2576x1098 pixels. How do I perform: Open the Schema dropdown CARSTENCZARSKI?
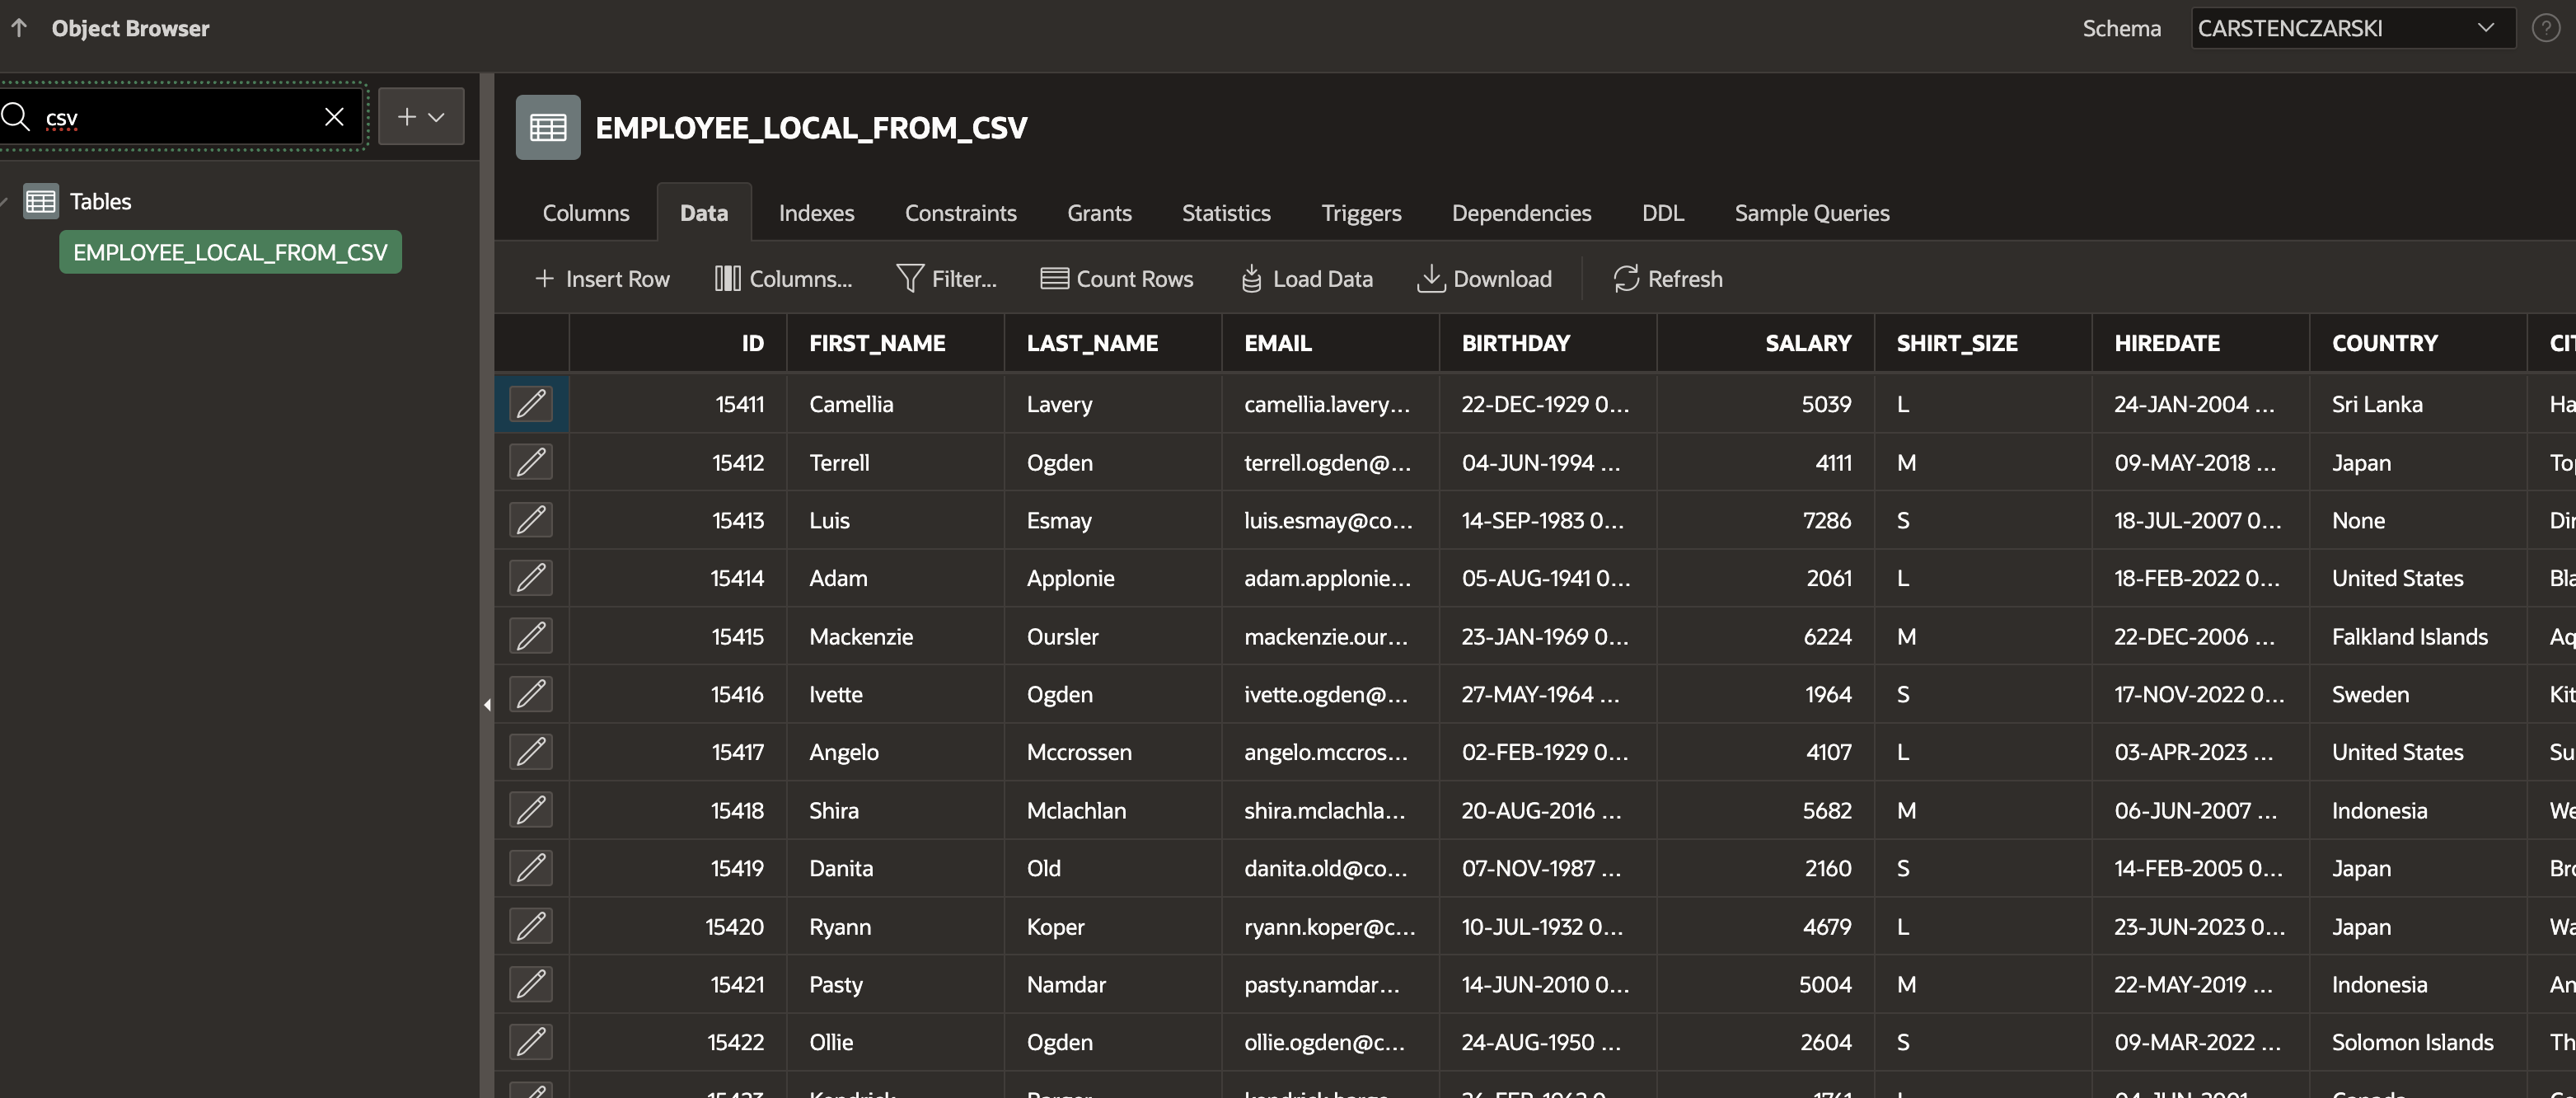tap(2351, 28)
